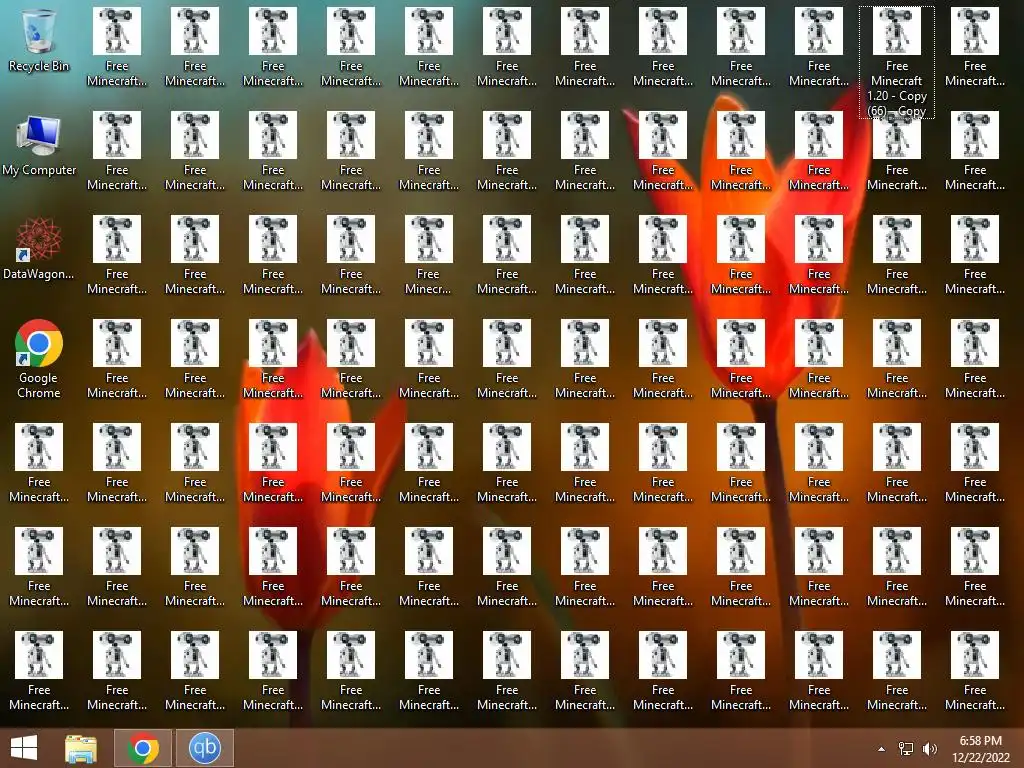Open the 6:58 PM taskbar clock
The width and height of the screenshot is (1024, 768).
980,749
